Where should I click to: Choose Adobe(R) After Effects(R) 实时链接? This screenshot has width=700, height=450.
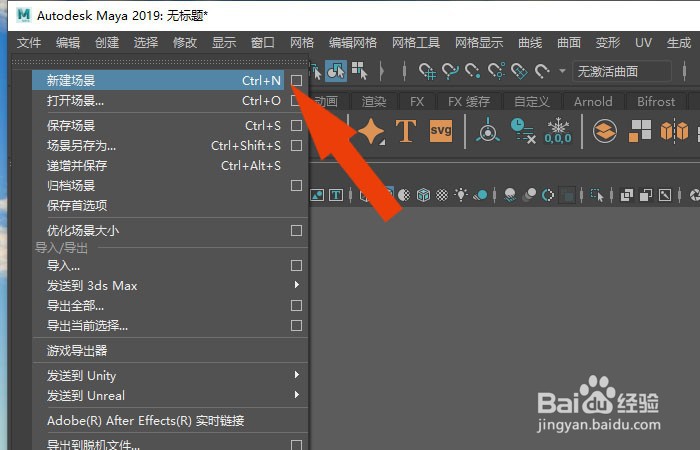[x=170, y=421]
